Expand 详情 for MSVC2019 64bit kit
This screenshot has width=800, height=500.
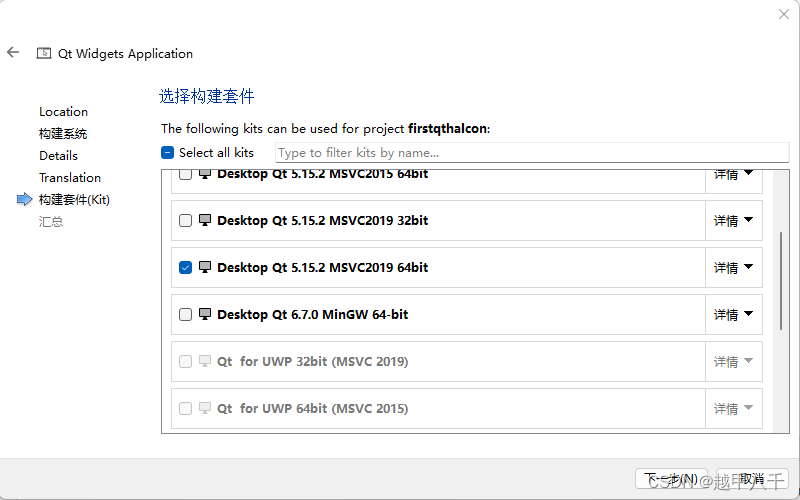pyautogui.click(x=734, y=267)
